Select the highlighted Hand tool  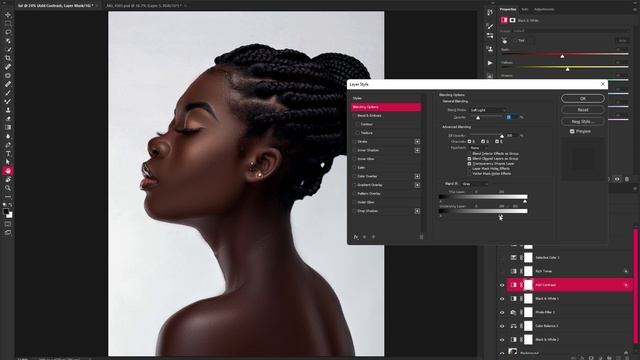tap(8, 171)
